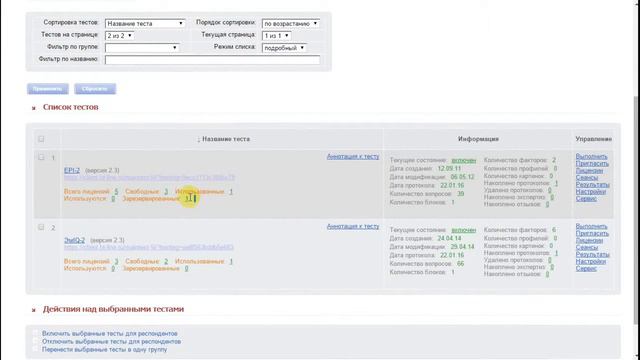Click Сеансы in the EPI-2 row

(x=587, y=178)
